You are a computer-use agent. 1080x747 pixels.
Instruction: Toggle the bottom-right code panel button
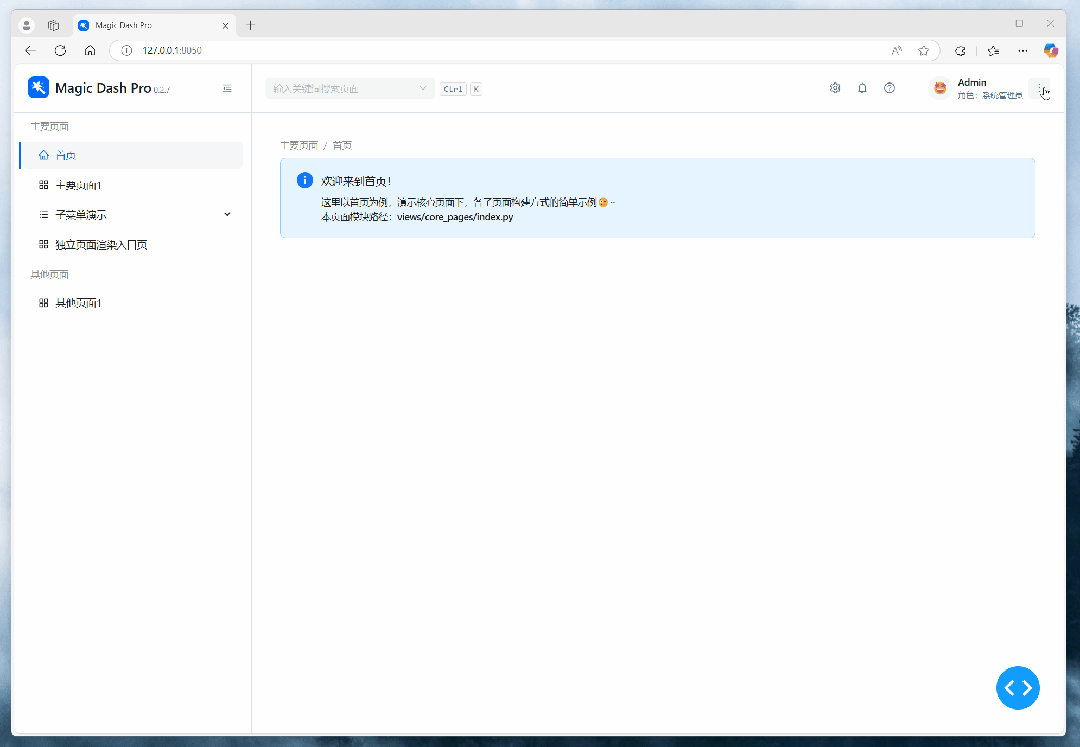tap(1018, 688)
